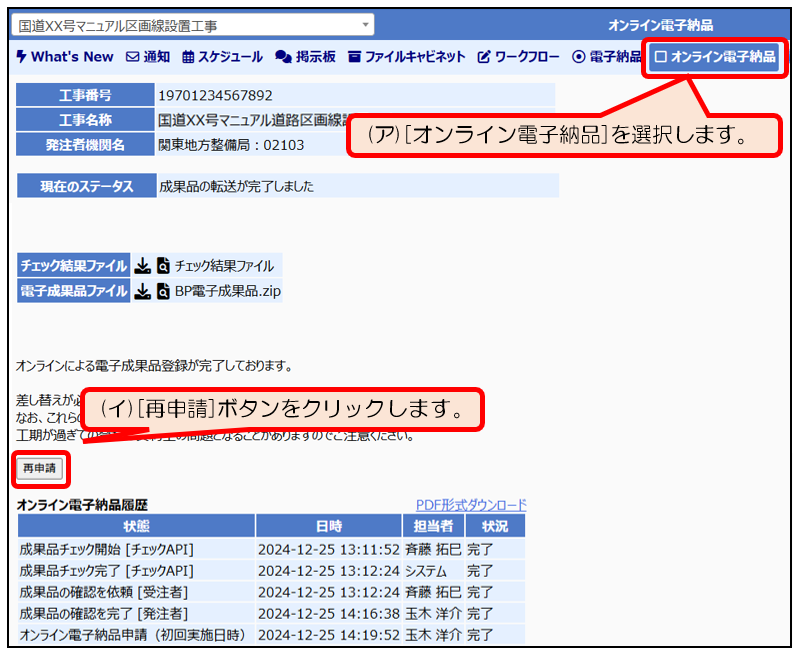Select オンライン電子納品 in the navigation bar
The height and width of the screenshot is (659, 801).
click(715, 57)
